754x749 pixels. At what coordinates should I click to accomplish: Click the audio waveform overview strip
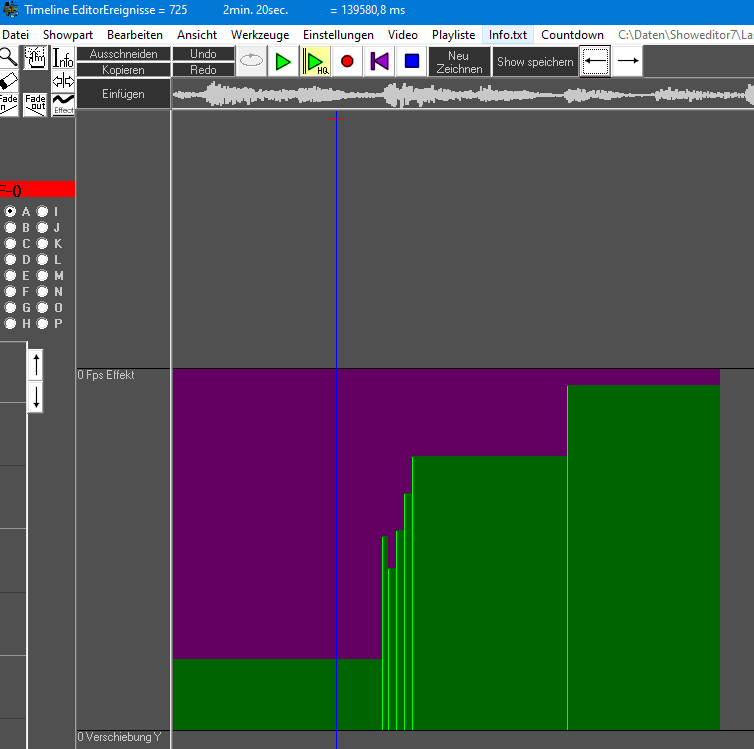(x=462, y=95)
